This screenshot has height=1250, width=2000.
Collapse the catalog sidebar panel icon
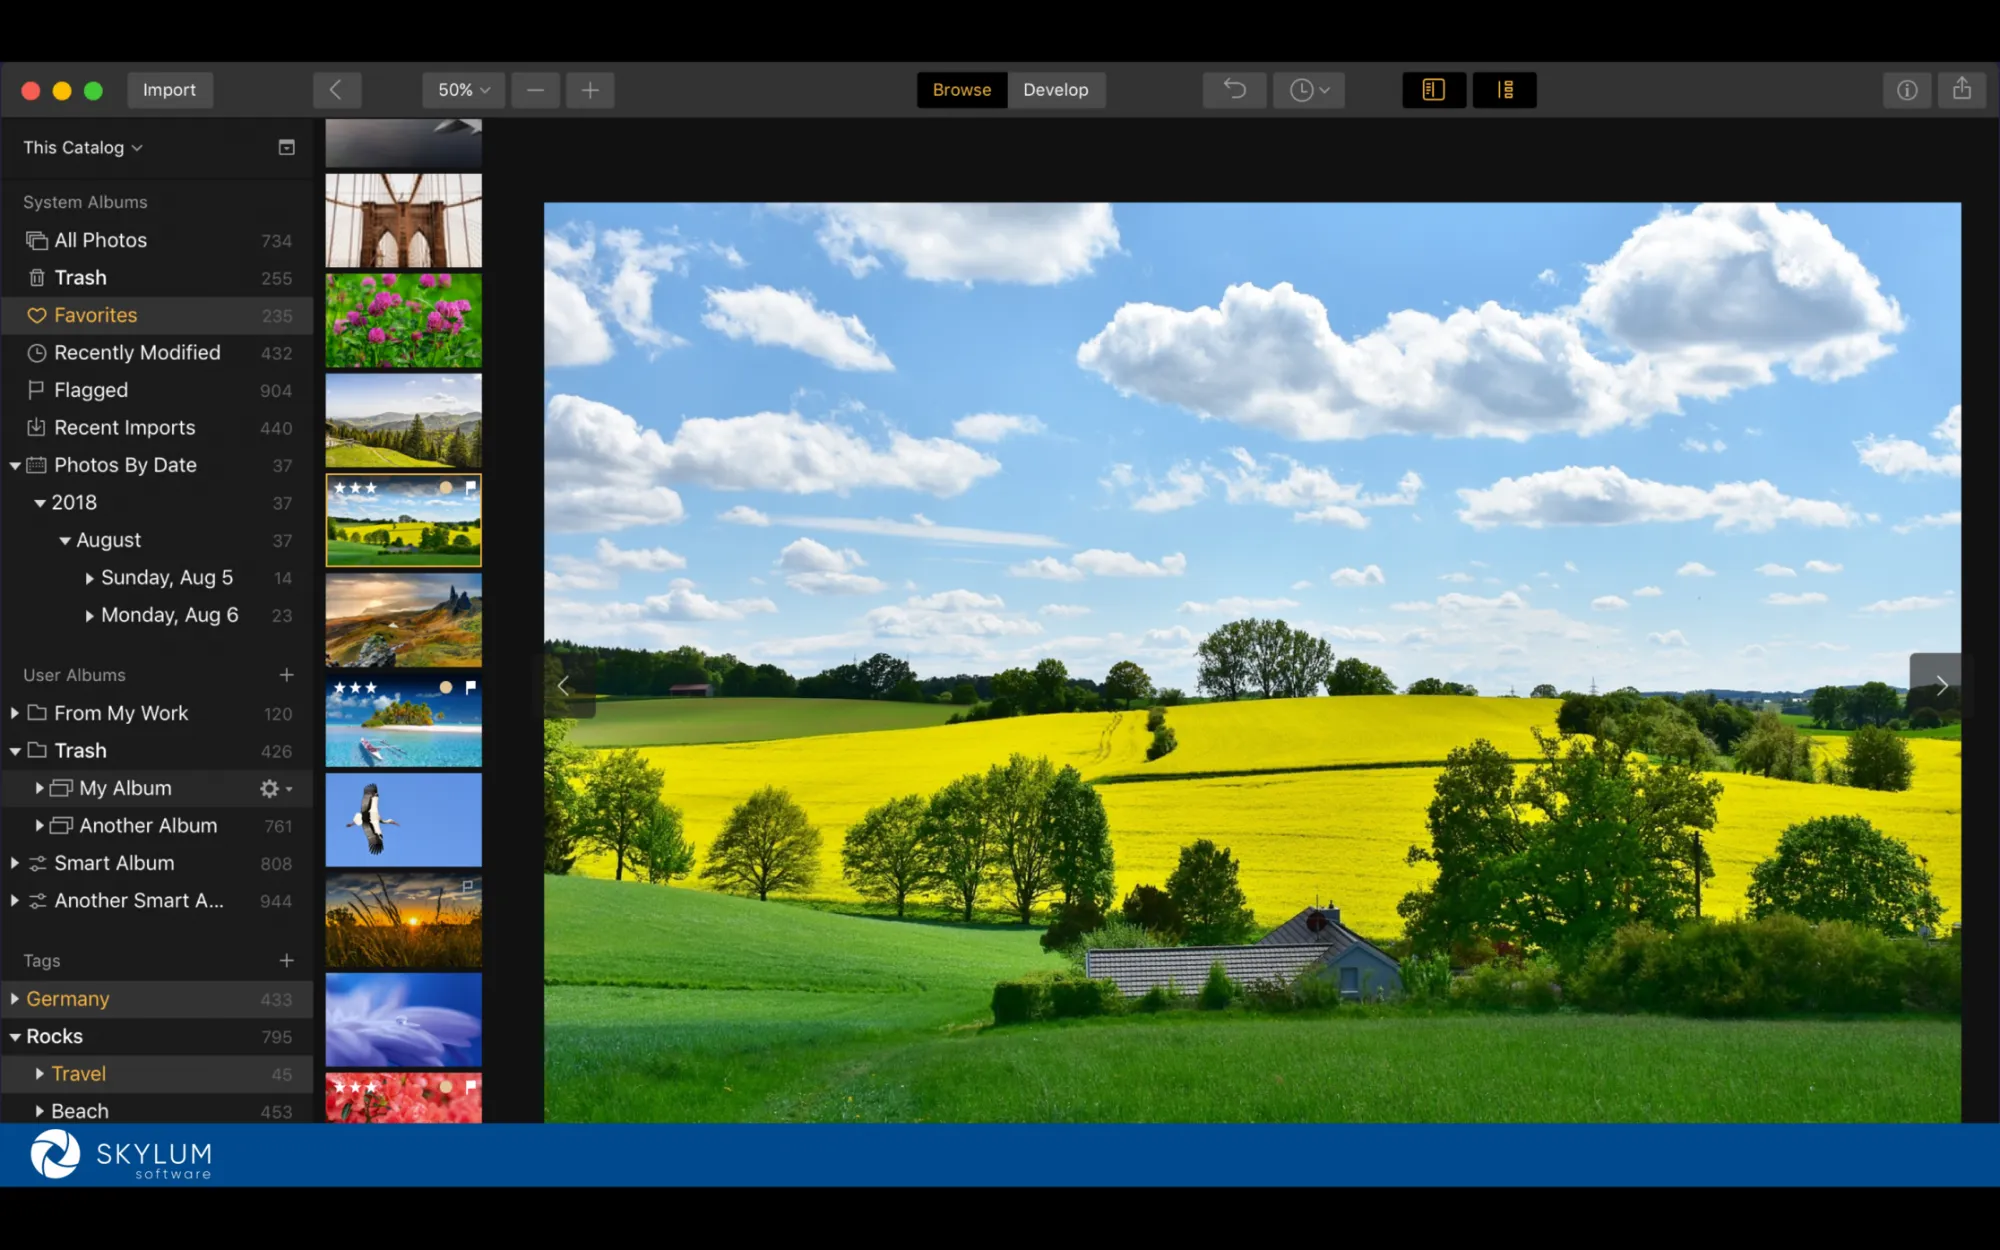tap(287, 148)
